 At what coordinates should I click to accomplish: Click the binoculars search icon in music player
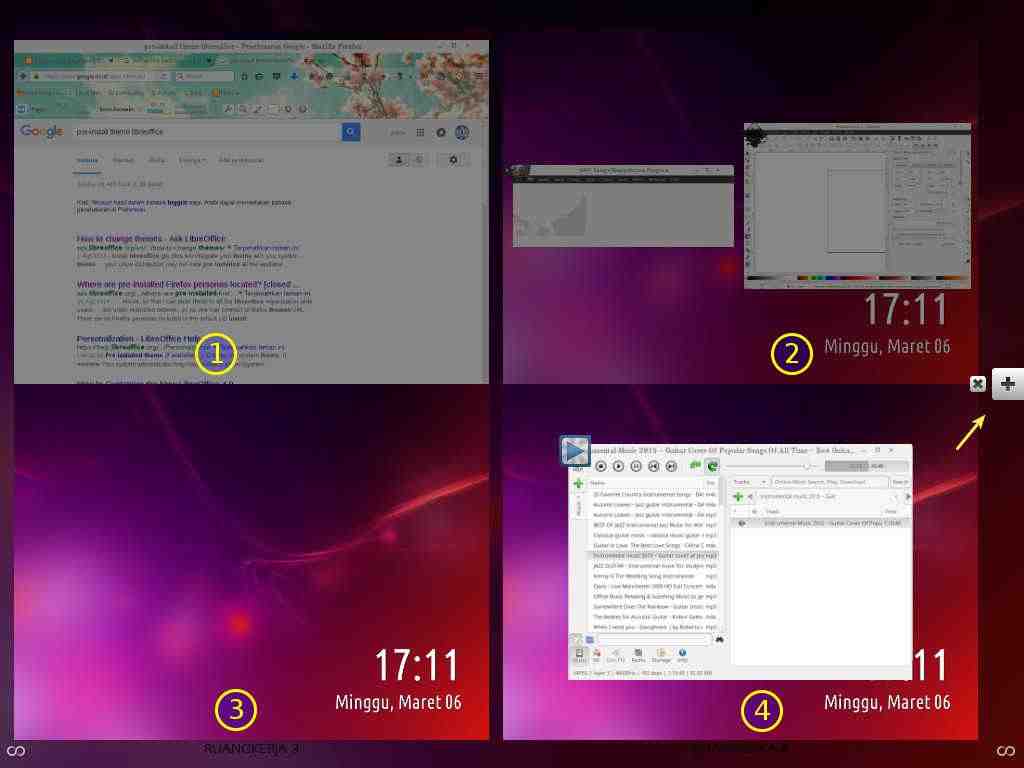719,639
